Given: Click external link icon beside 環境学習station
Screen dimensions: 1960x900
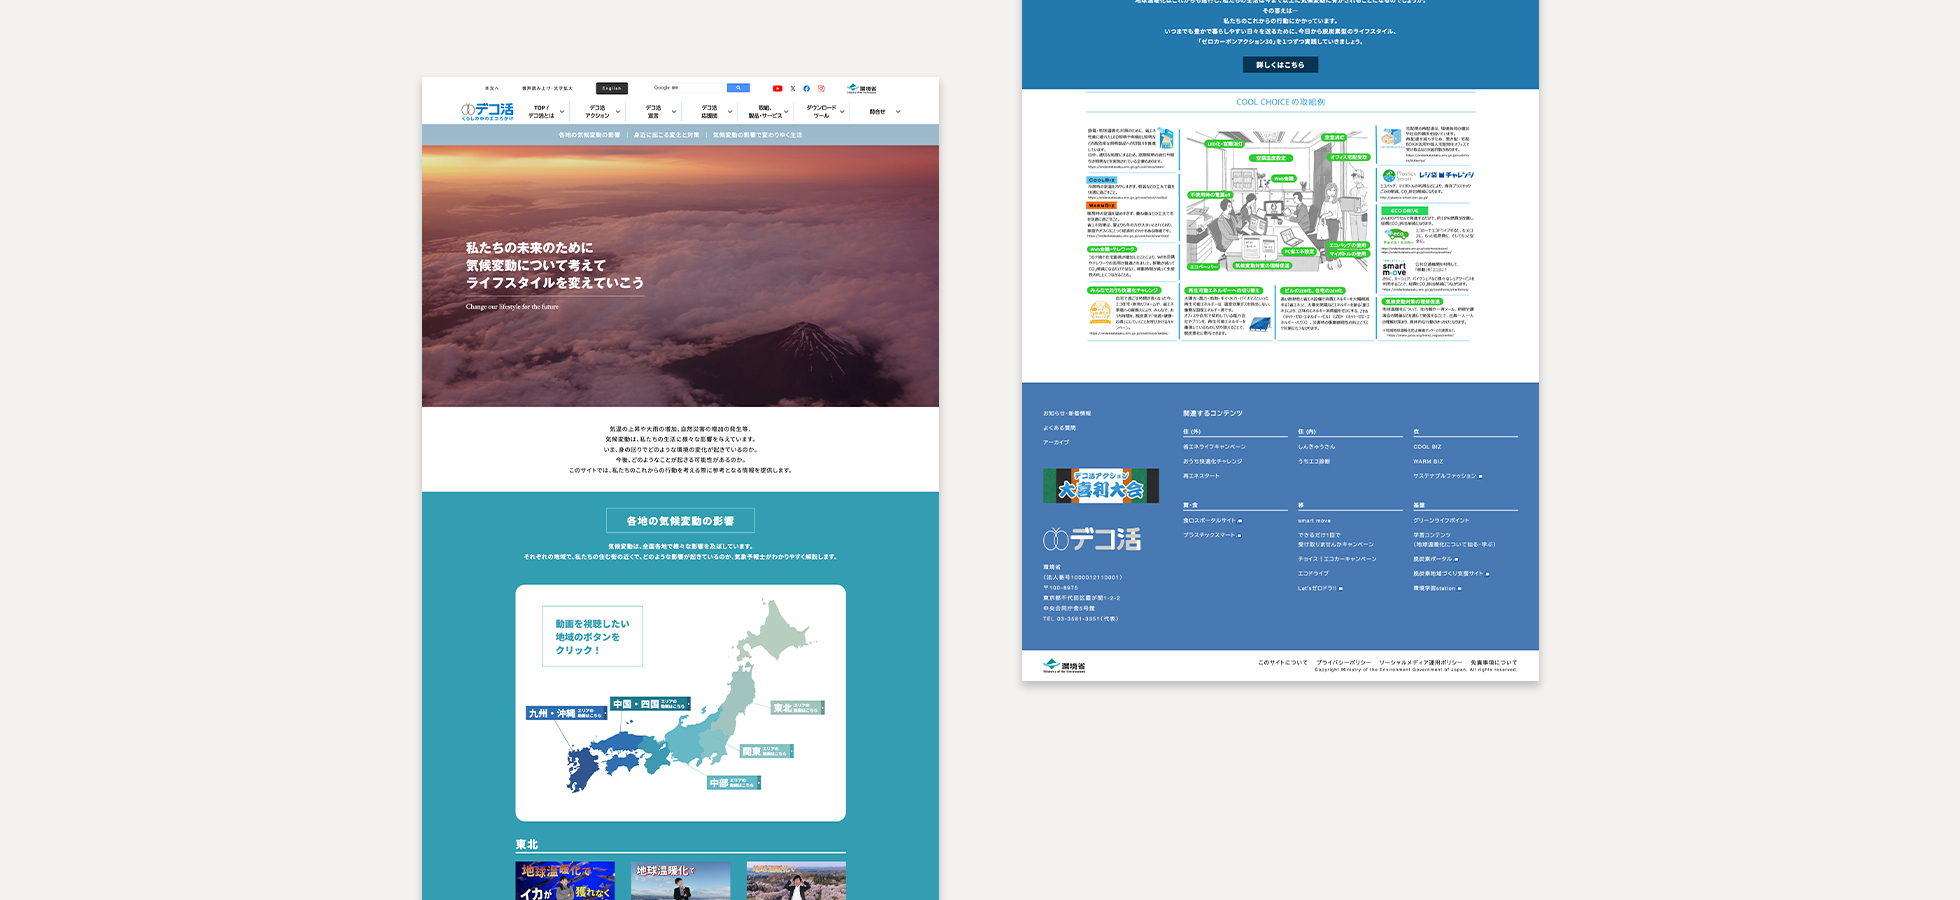Looking at the screenshot, I should (1460, 589).
